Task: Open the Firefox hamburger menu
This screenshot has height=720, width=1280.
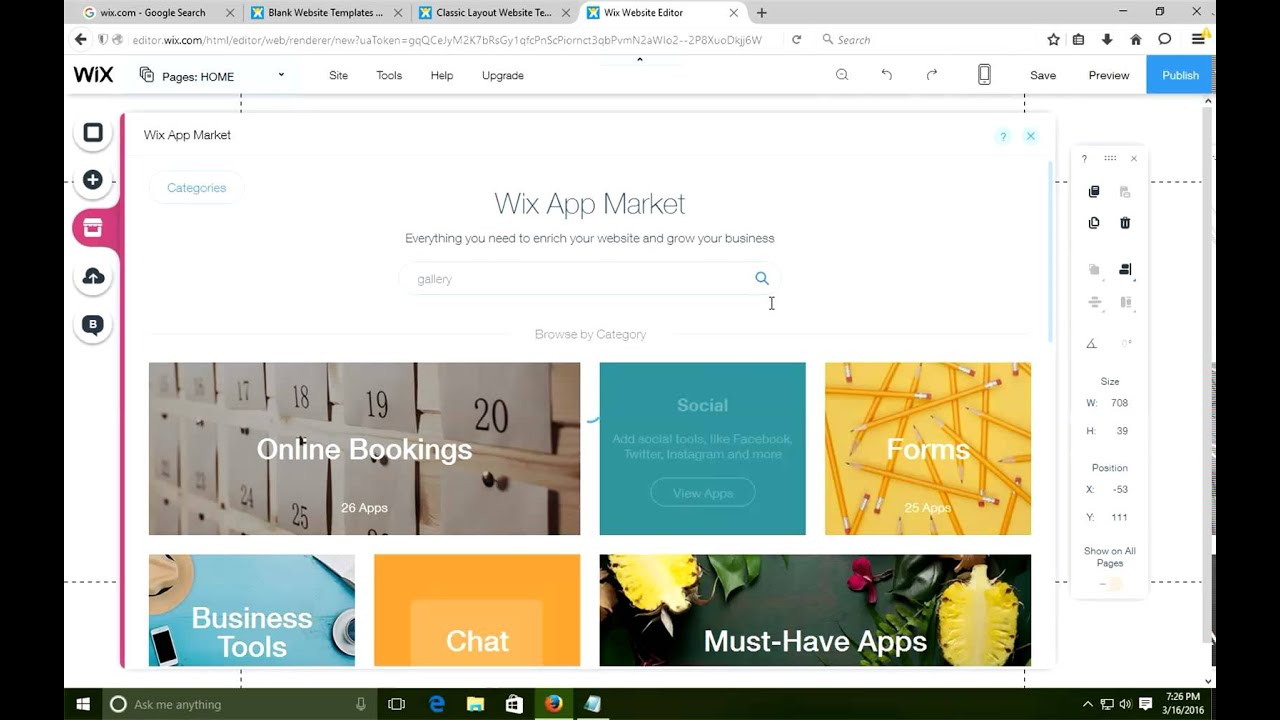Action: pyautogui.click(x=1198, y=40)
